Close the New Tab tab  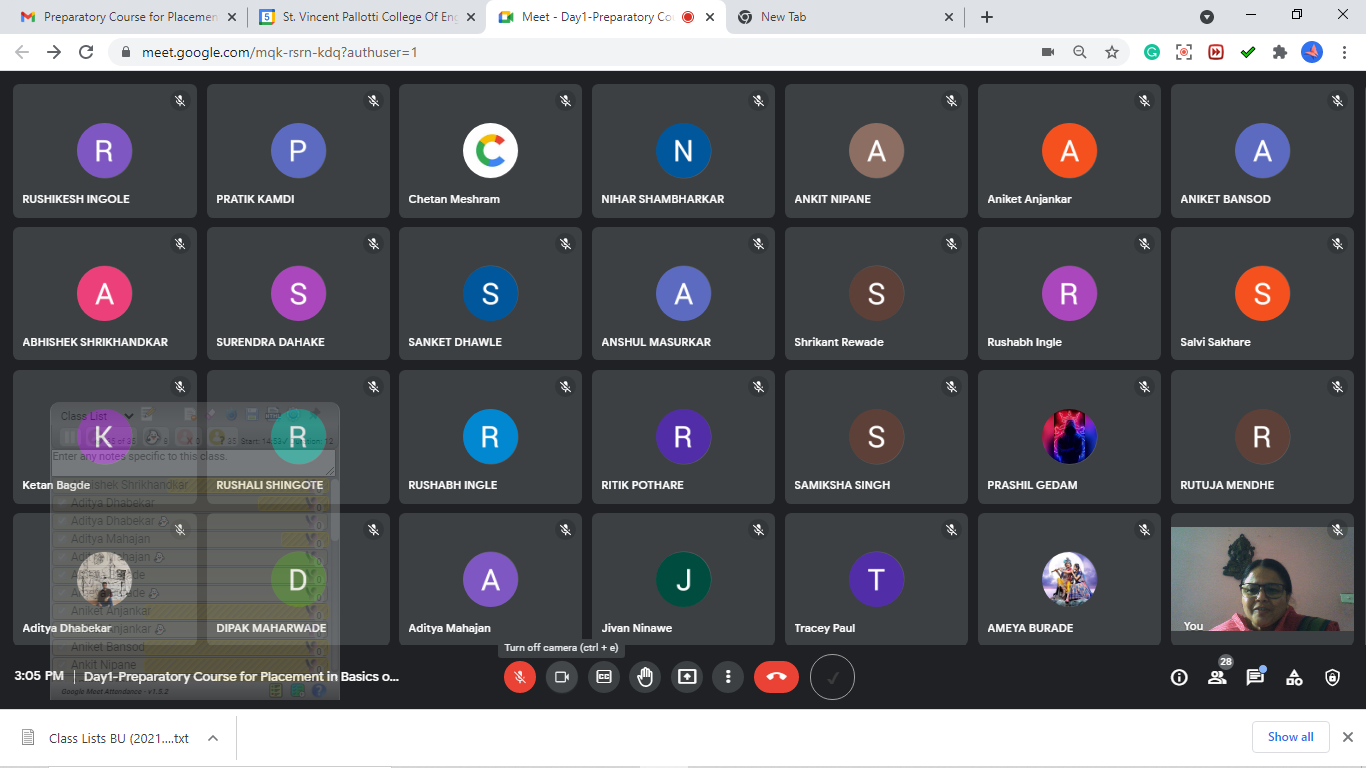[948, 17]
